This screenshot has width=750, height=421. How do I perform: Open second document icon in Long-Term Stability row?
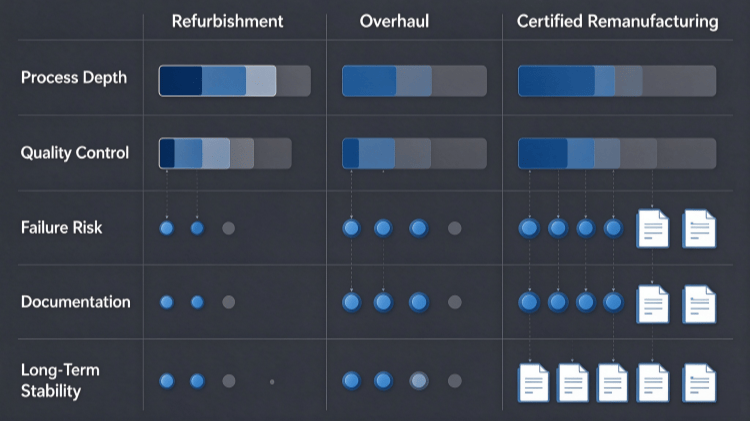[x=573, y=383]
